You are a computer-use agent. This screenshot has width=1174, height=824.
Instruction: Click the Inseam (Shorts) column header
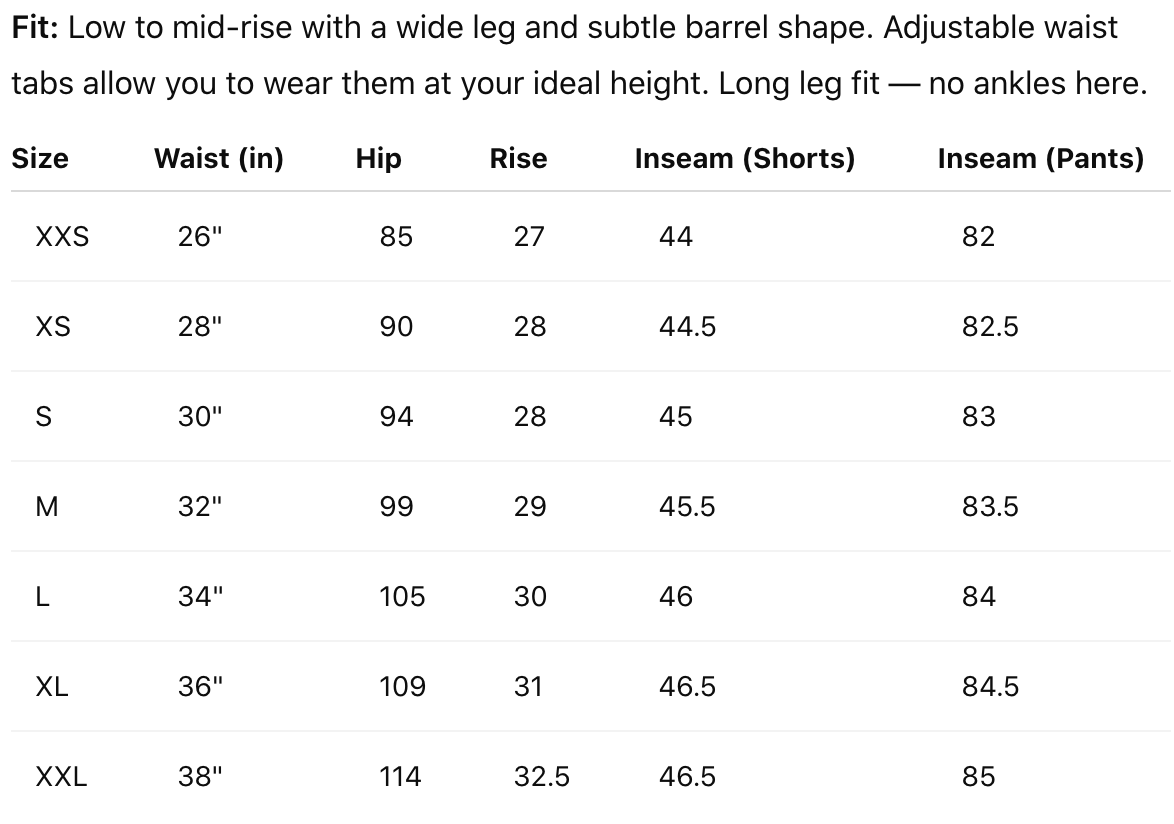pyautogui.click(x=744, y=158)
